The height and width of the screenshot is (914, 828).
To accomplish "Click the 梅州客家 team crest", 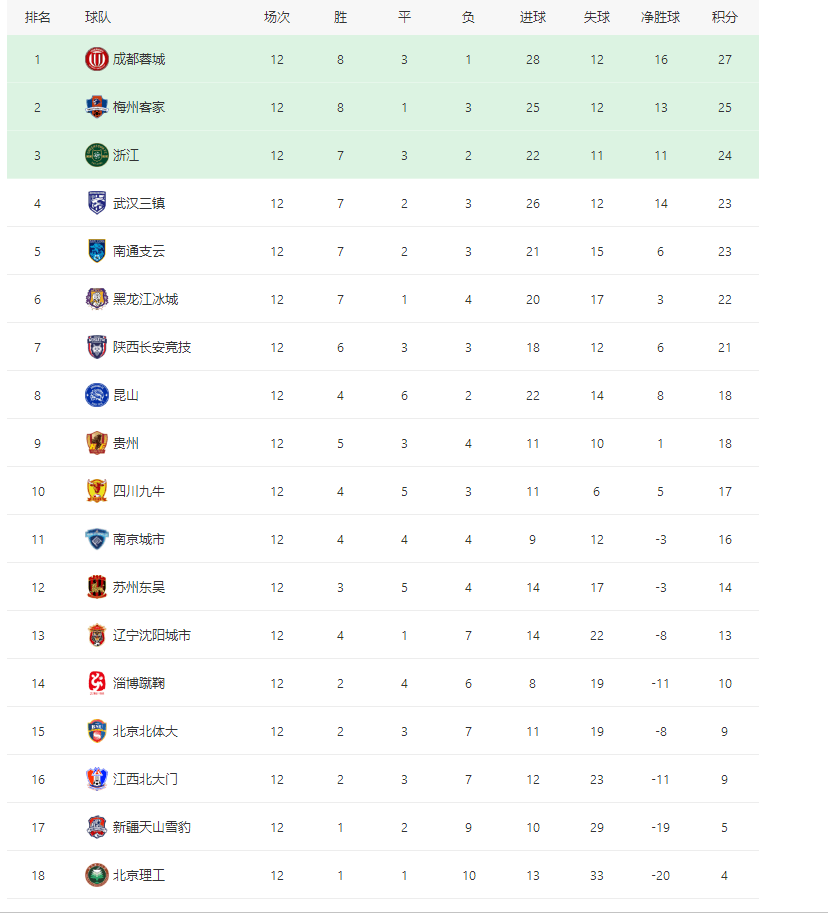I will pyautogui.click(x=97, y=107).
